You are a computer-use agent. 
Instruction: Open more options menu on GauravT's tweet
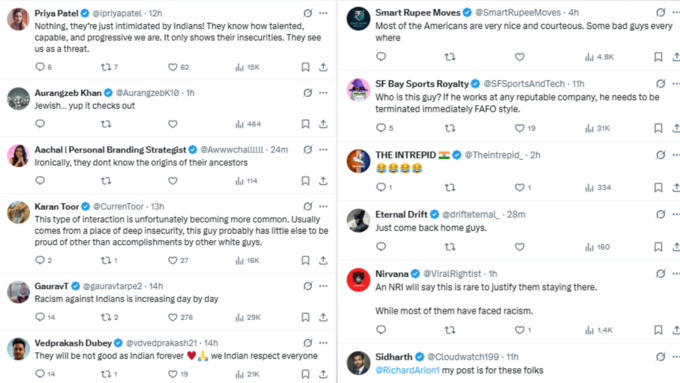[323, 286]
